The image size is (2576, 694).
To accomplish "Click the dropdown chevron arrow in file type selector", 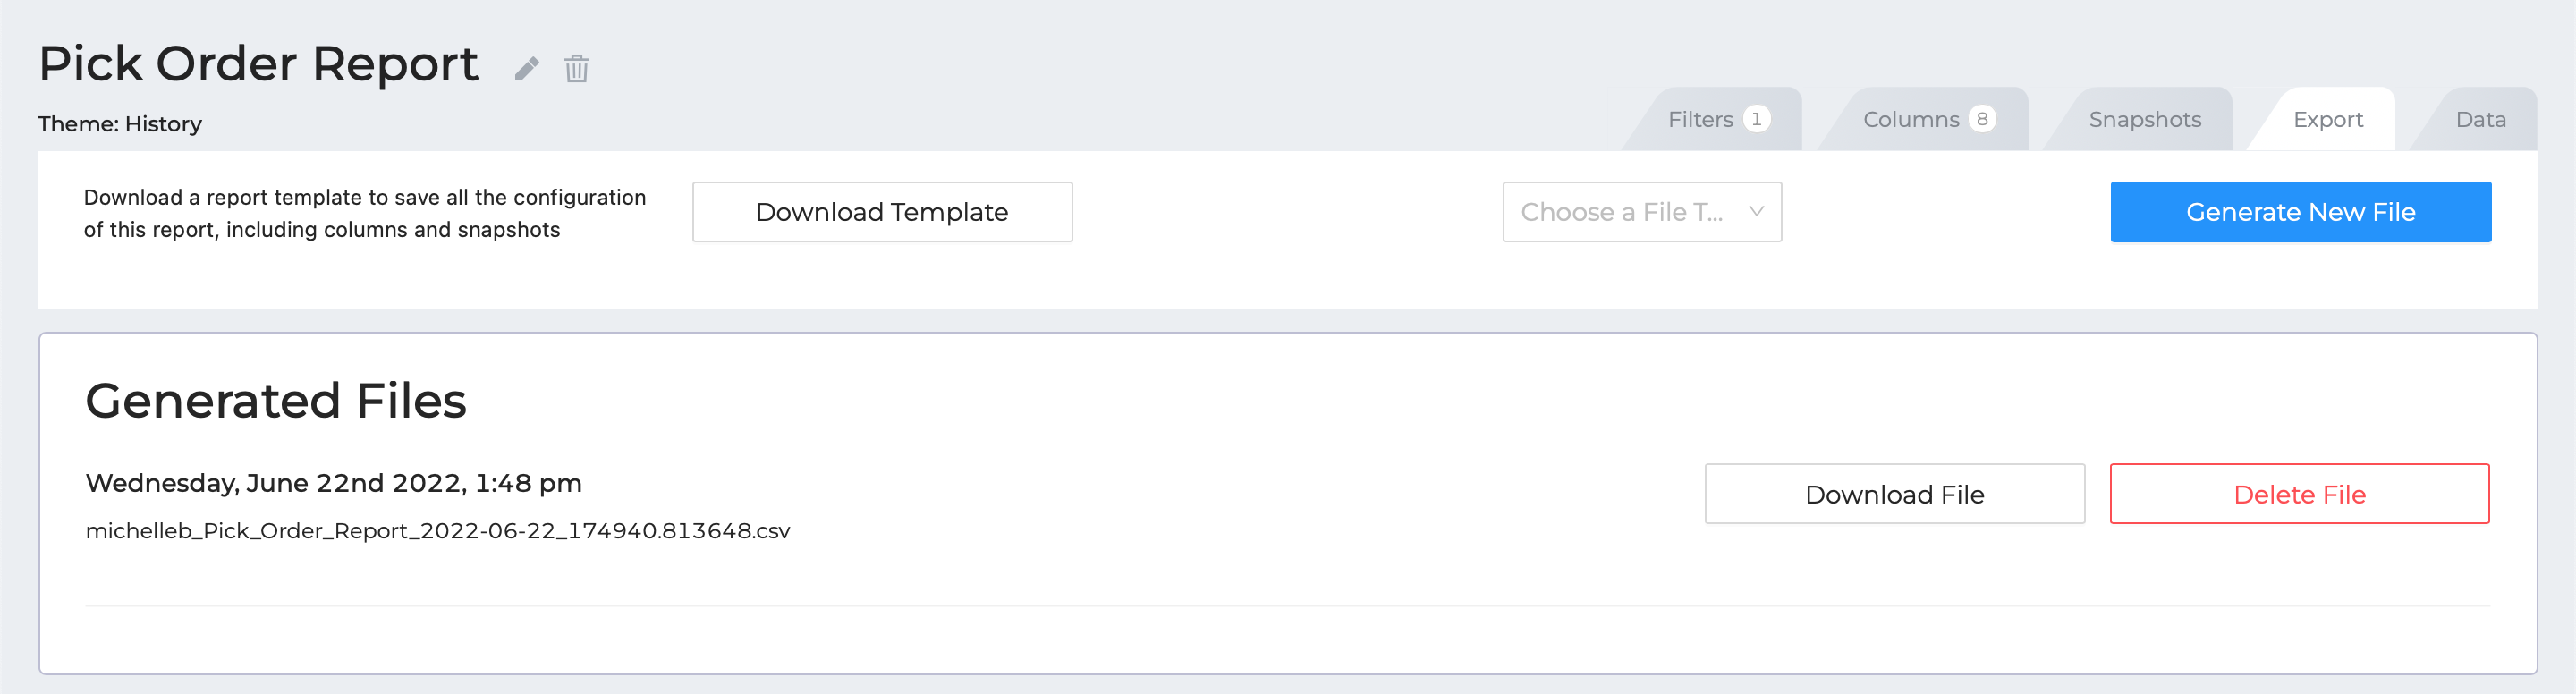I will tap(1756, 211).
